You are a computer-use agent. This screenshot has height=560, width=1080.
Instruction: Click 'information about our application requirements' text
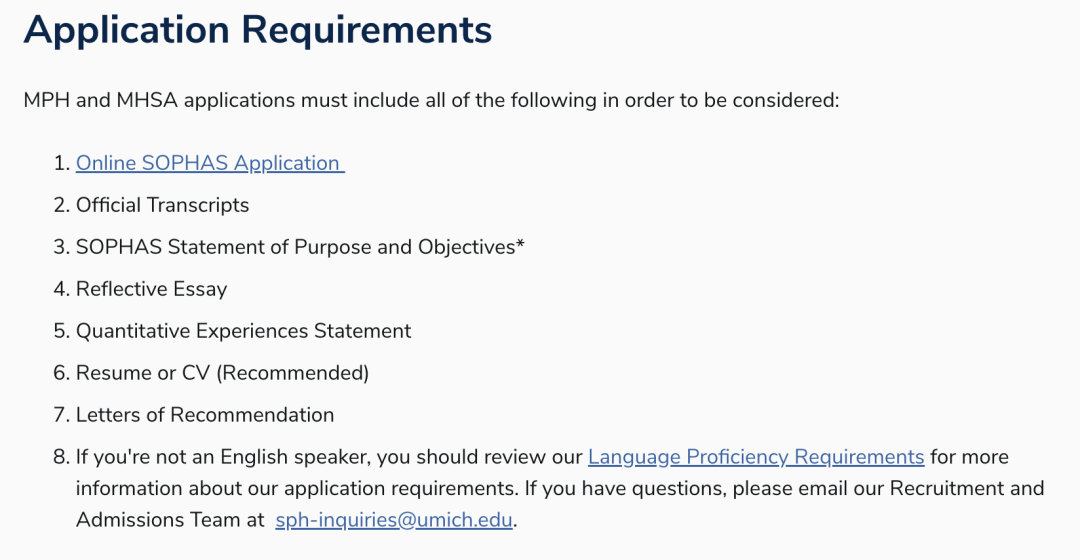[x=295, y=488]
